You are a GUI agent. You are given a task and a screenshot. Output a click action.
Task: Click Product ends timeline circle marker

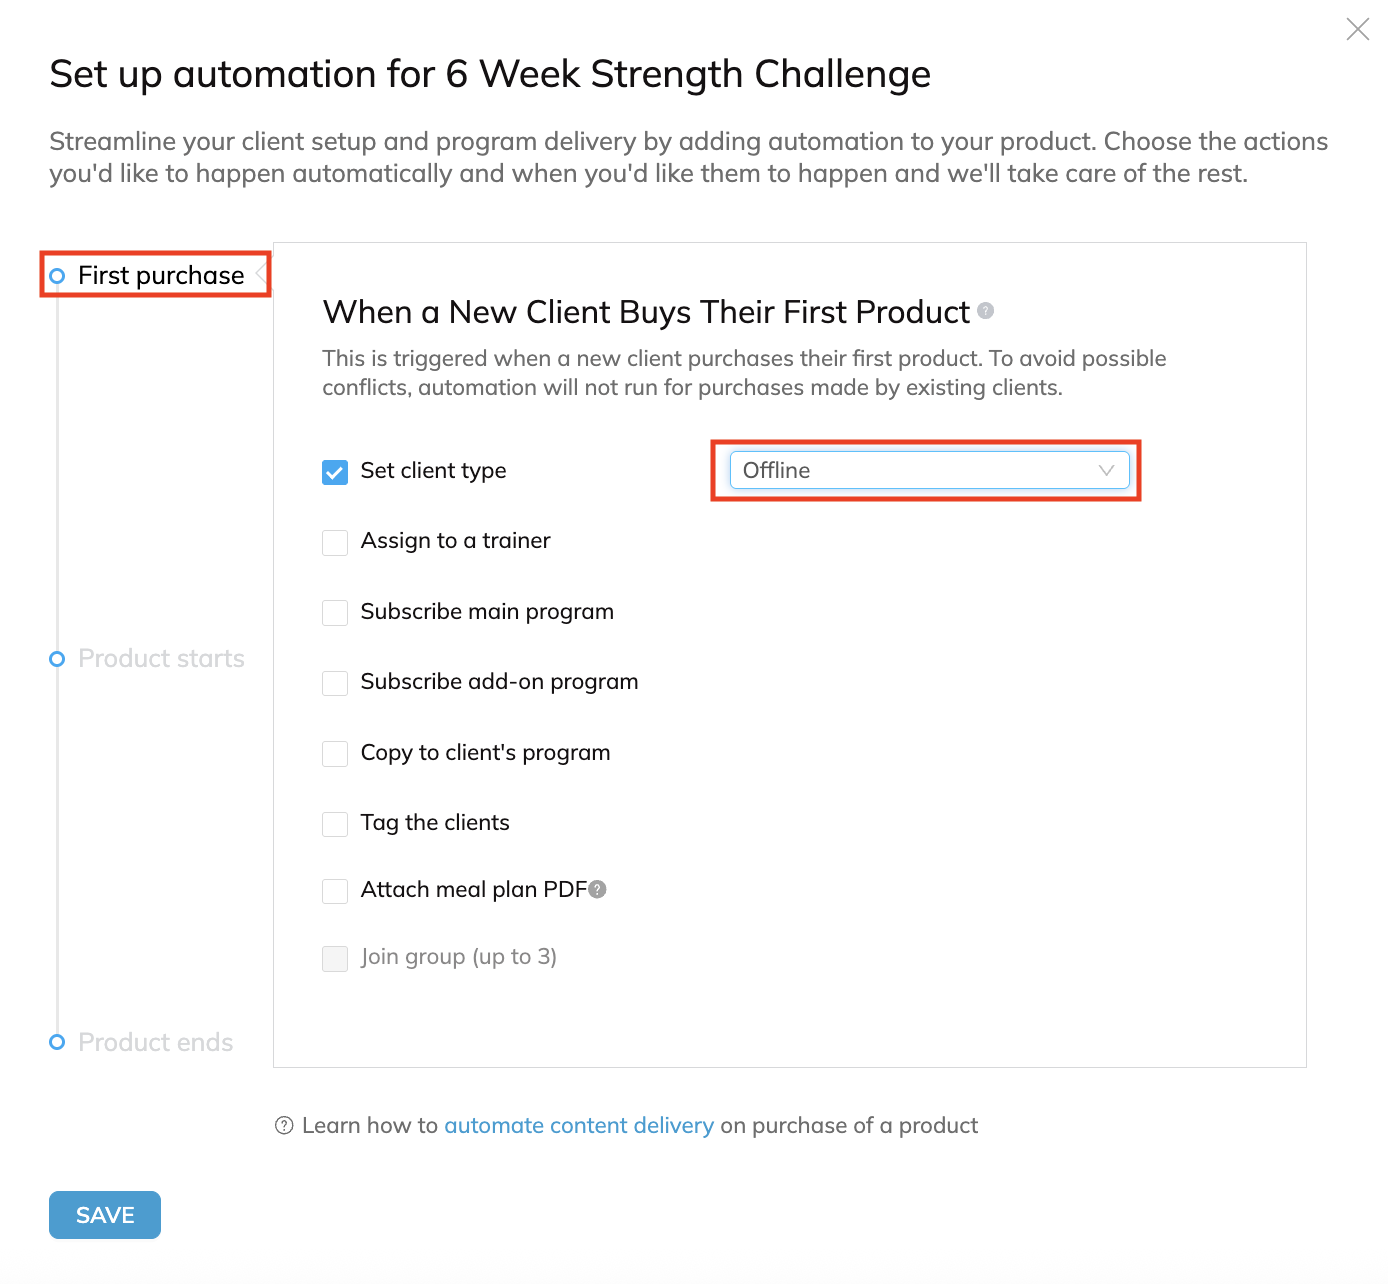pos(57,1042)
